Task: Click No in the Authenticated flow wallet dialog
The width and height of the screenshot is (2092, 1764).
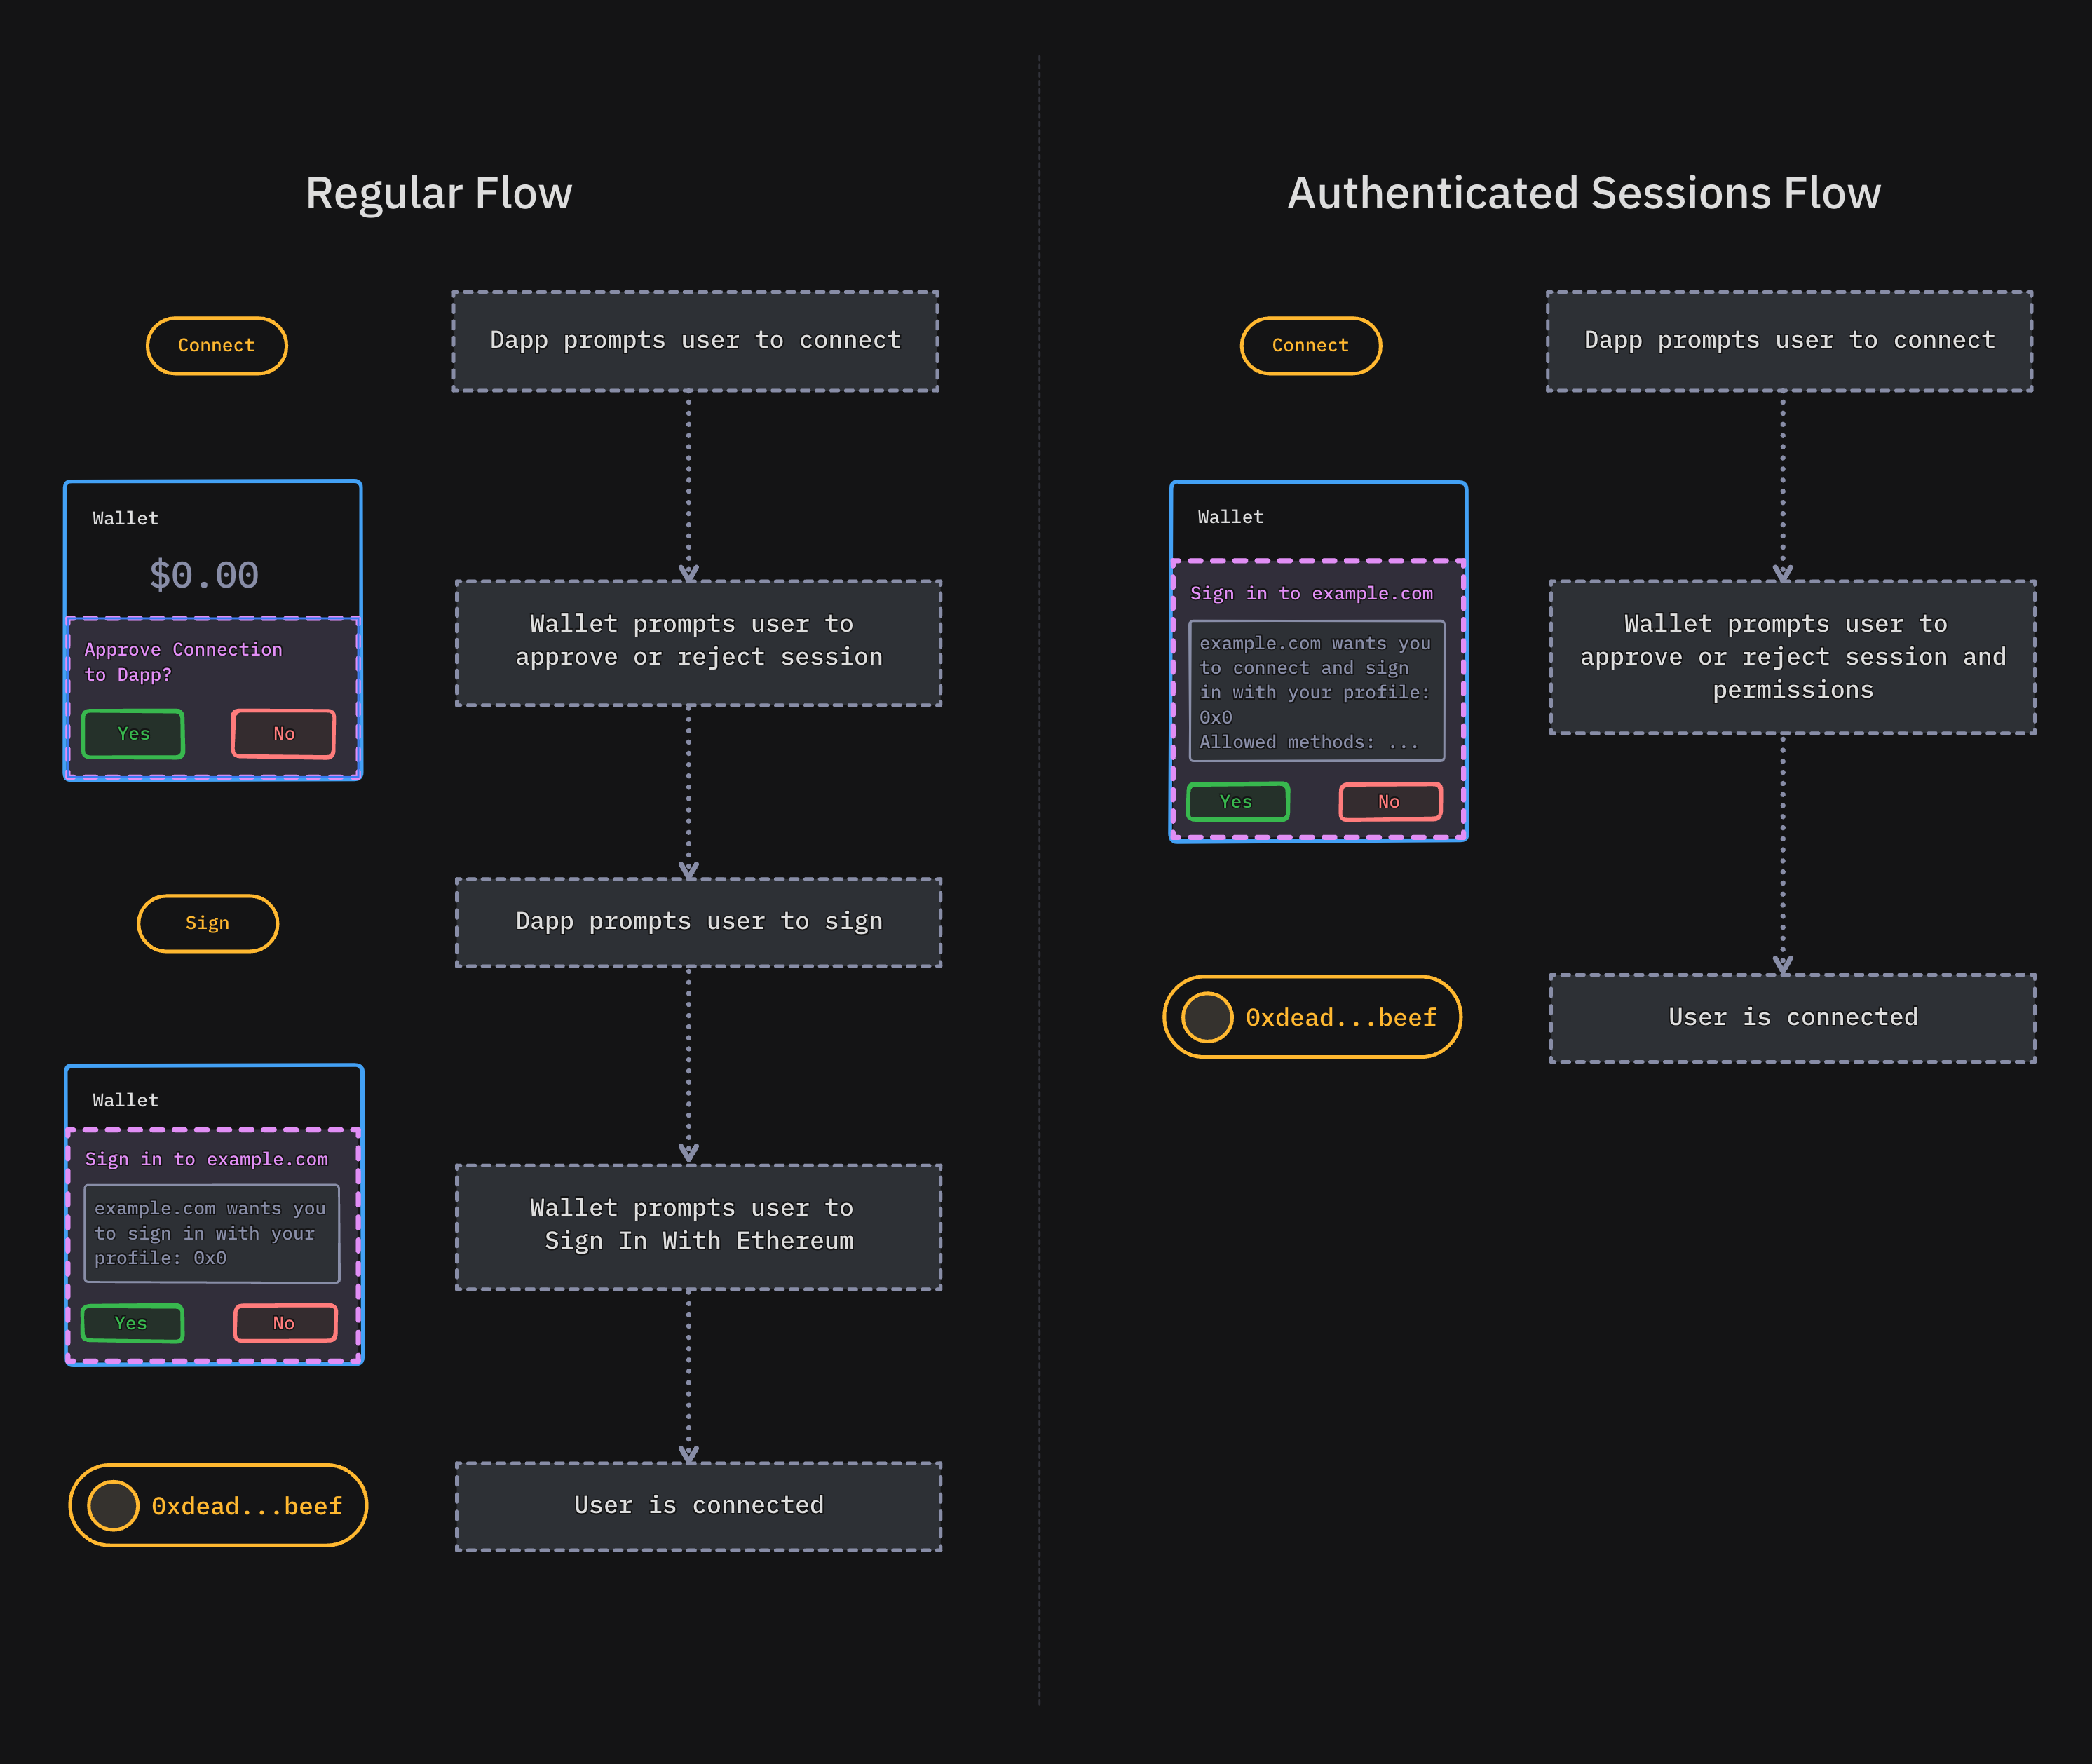Action: pos(1389,801)
